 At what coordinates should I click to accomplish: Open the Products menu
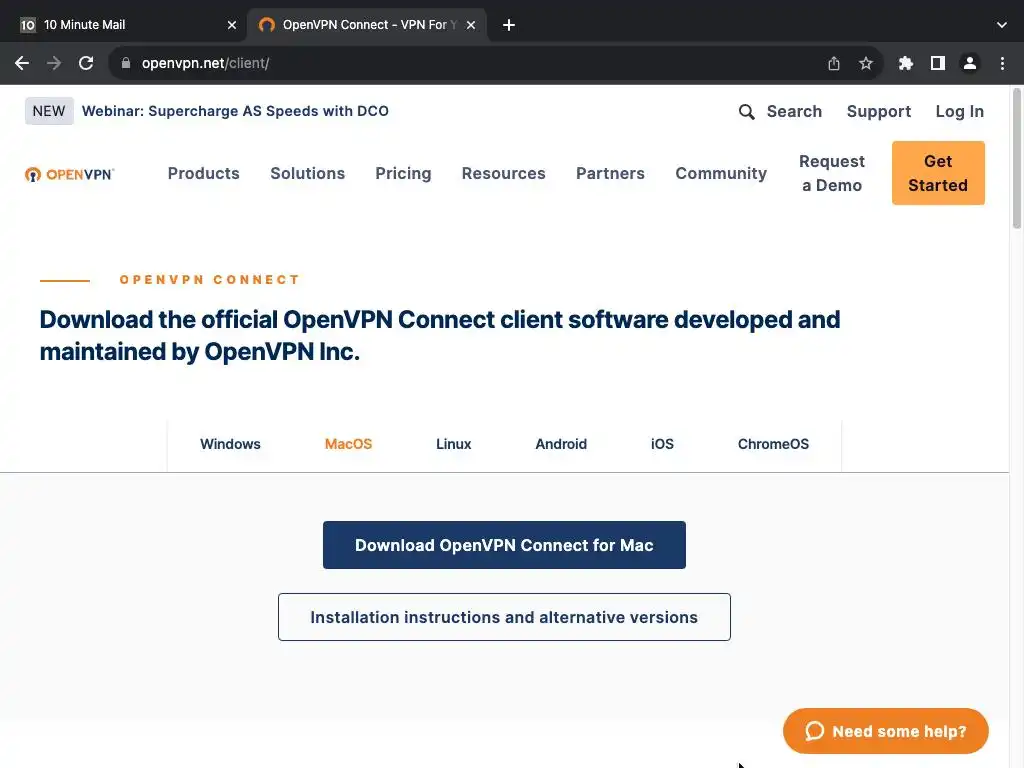click(x=204, y=173)
